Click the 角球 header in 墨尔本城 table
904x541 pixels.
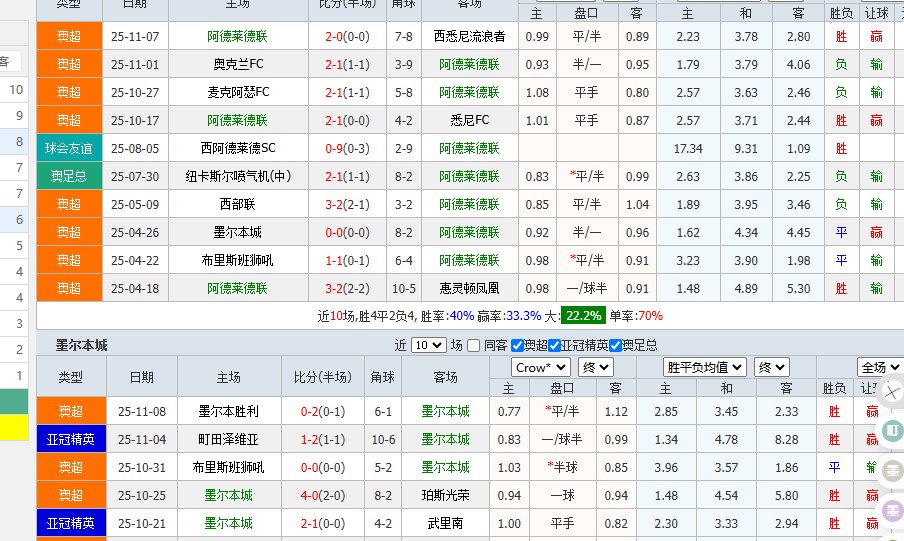383,377
